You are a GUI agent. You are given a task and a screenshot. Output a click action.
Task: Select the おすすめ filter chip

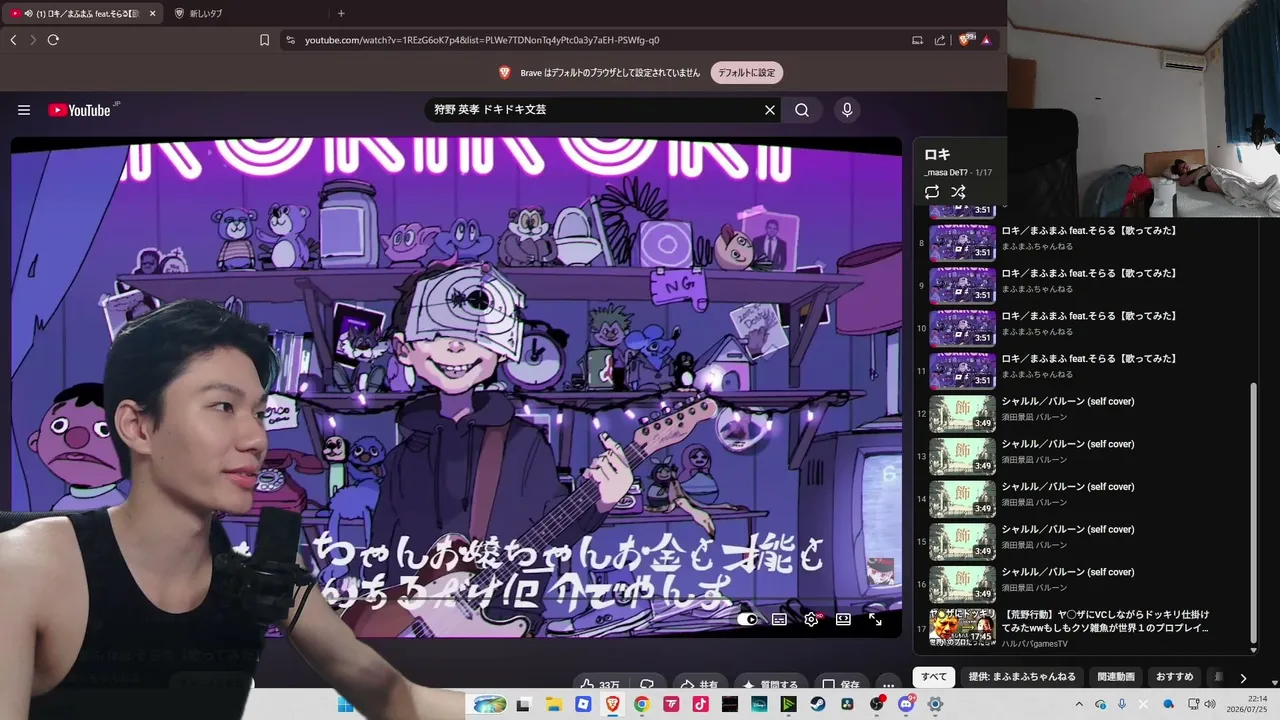pos(1175,677)
